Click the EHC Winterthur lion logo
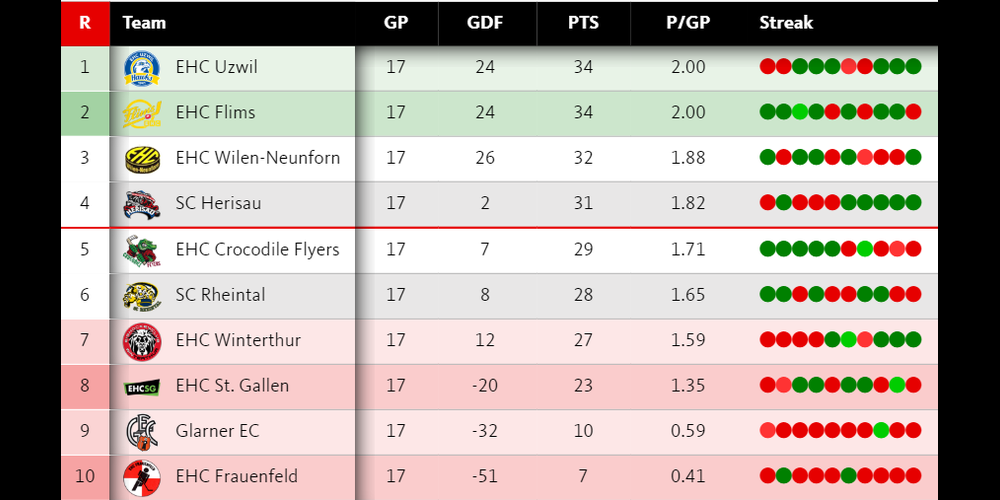The height and width of the screenshot is (500, 1000). click(x=142, y=341)
